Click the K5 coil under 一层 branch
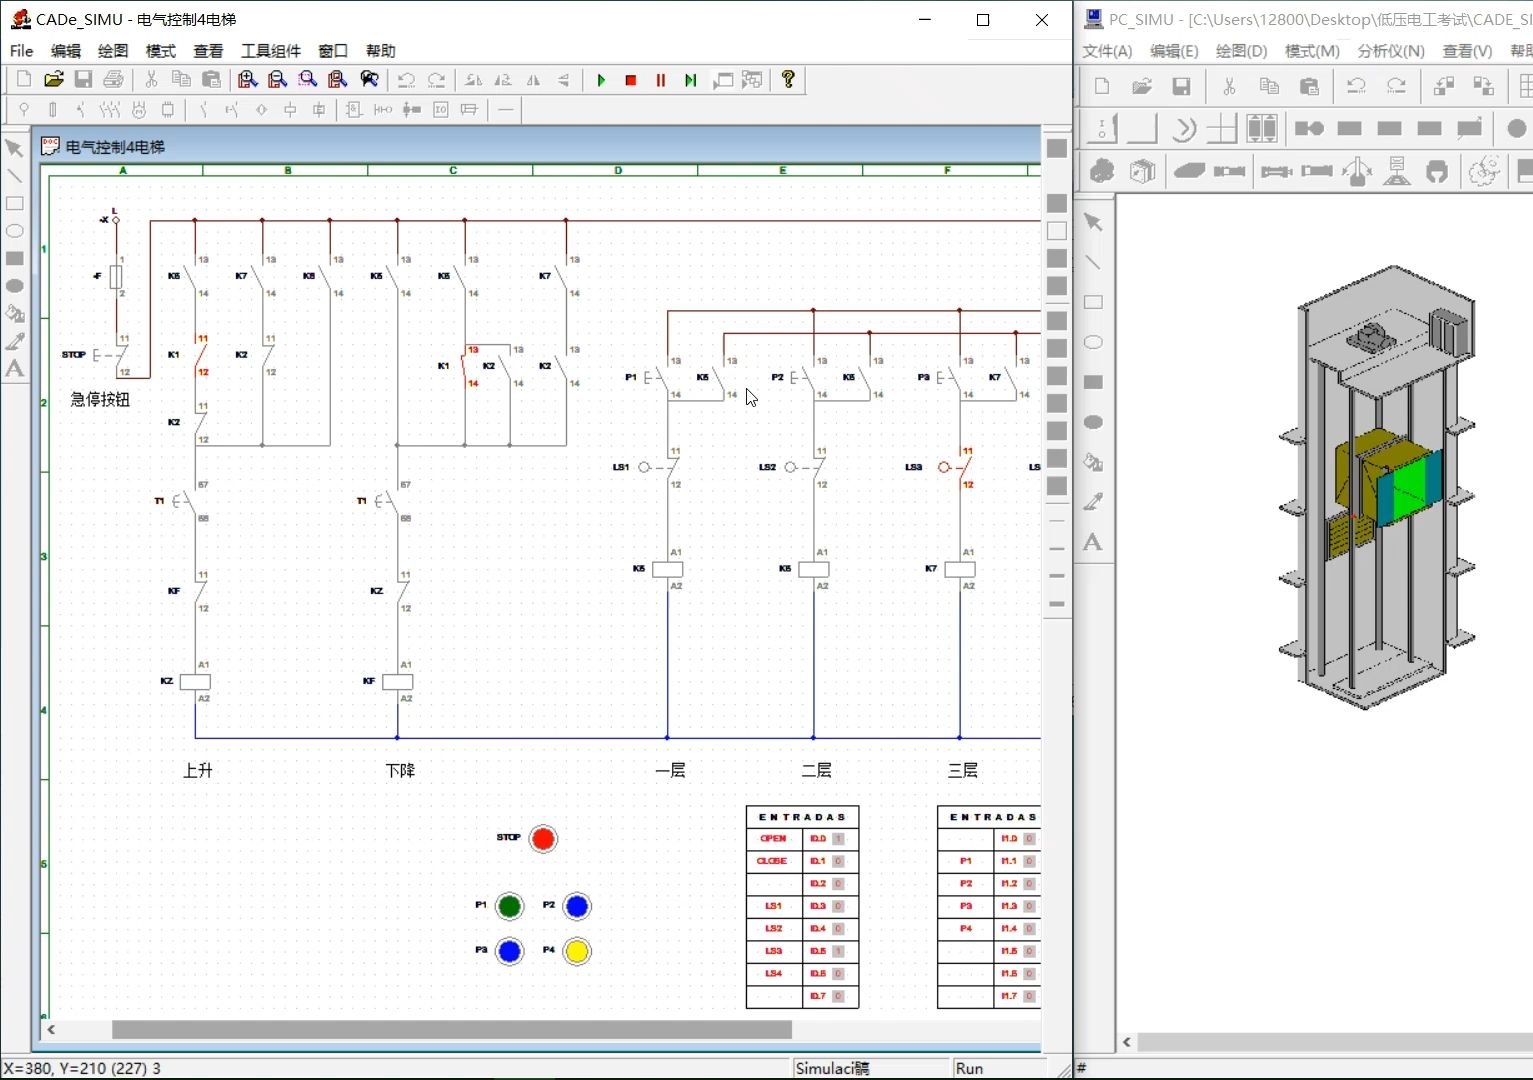 tap(667, 569)
